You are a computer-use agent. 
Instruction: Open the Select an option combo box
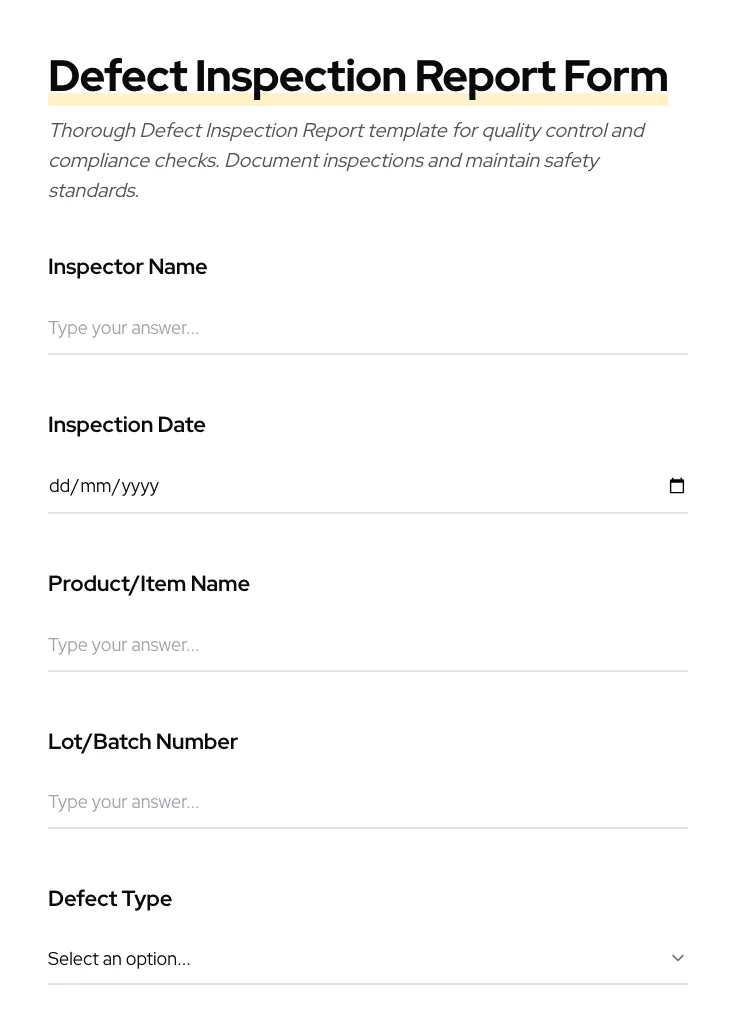368,958
